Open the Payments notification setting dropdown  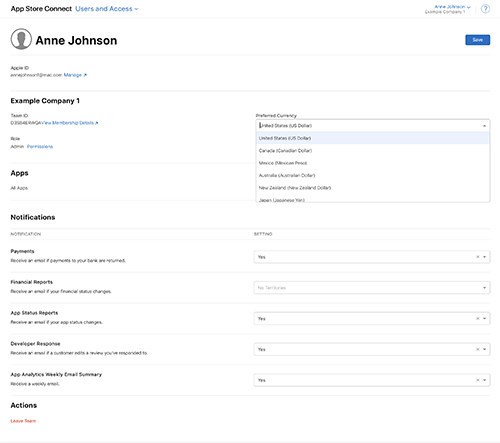tap(372, 257)
